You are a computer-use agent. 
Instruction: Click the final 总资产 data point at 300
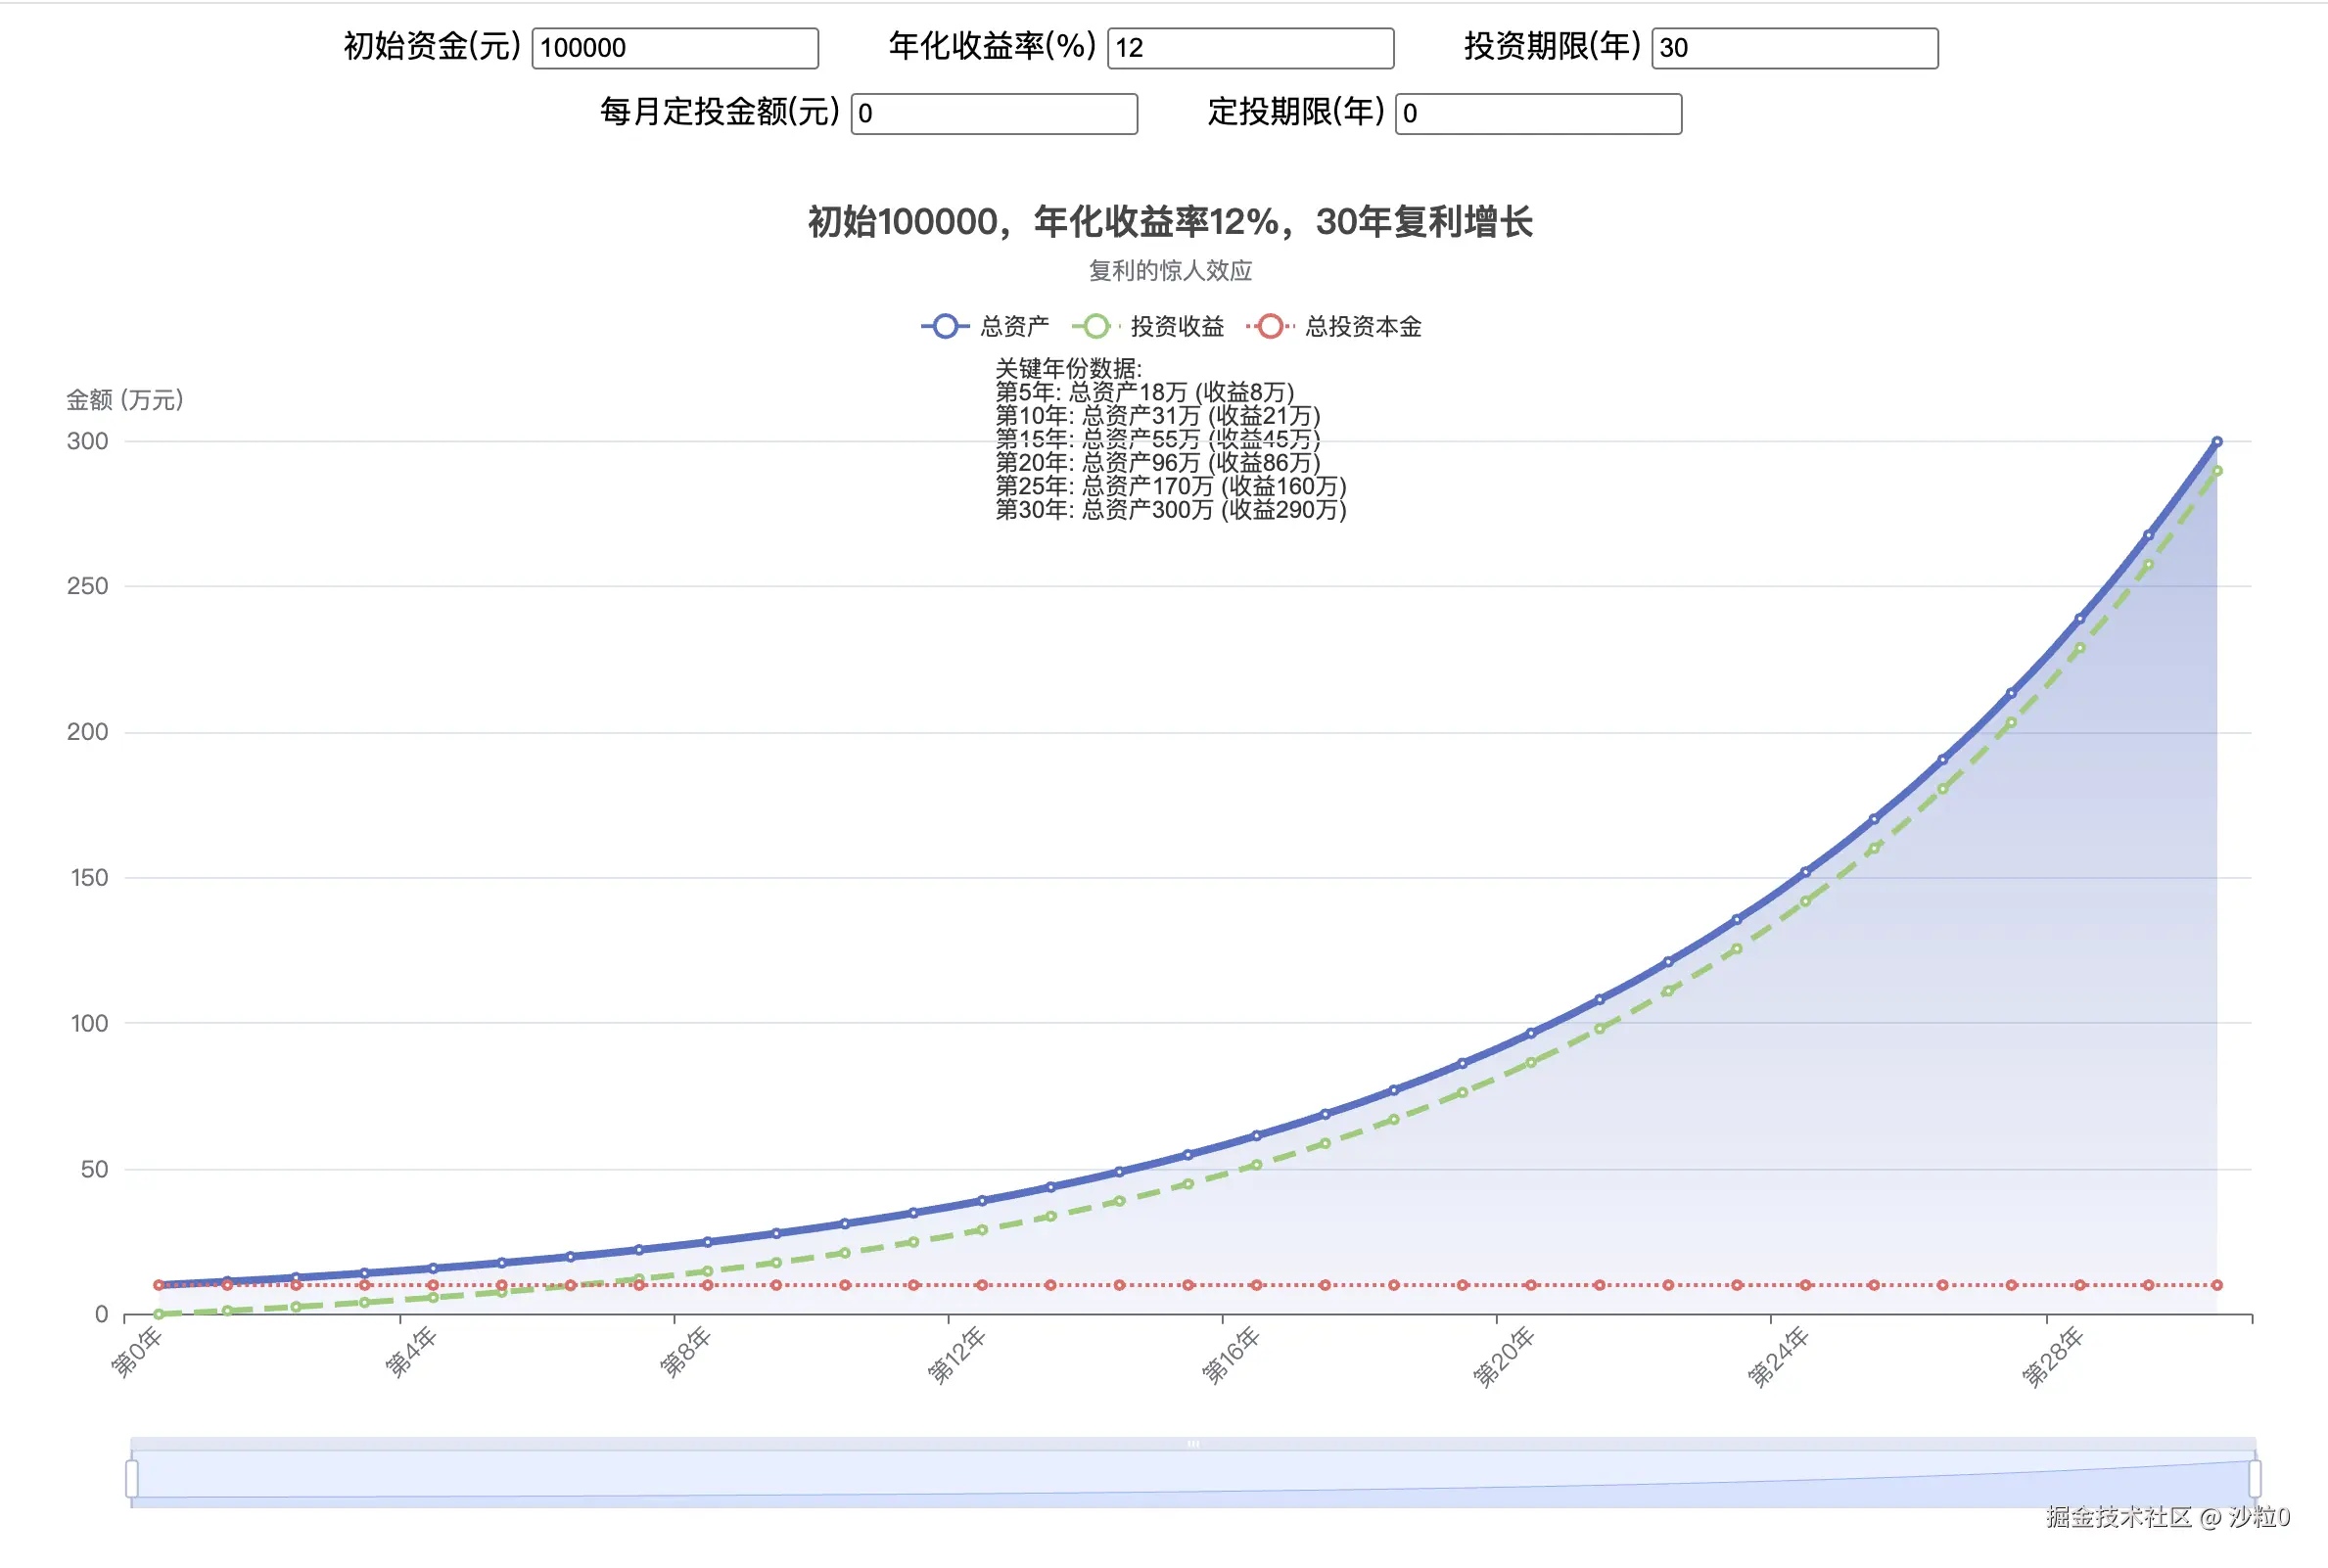2217,441
